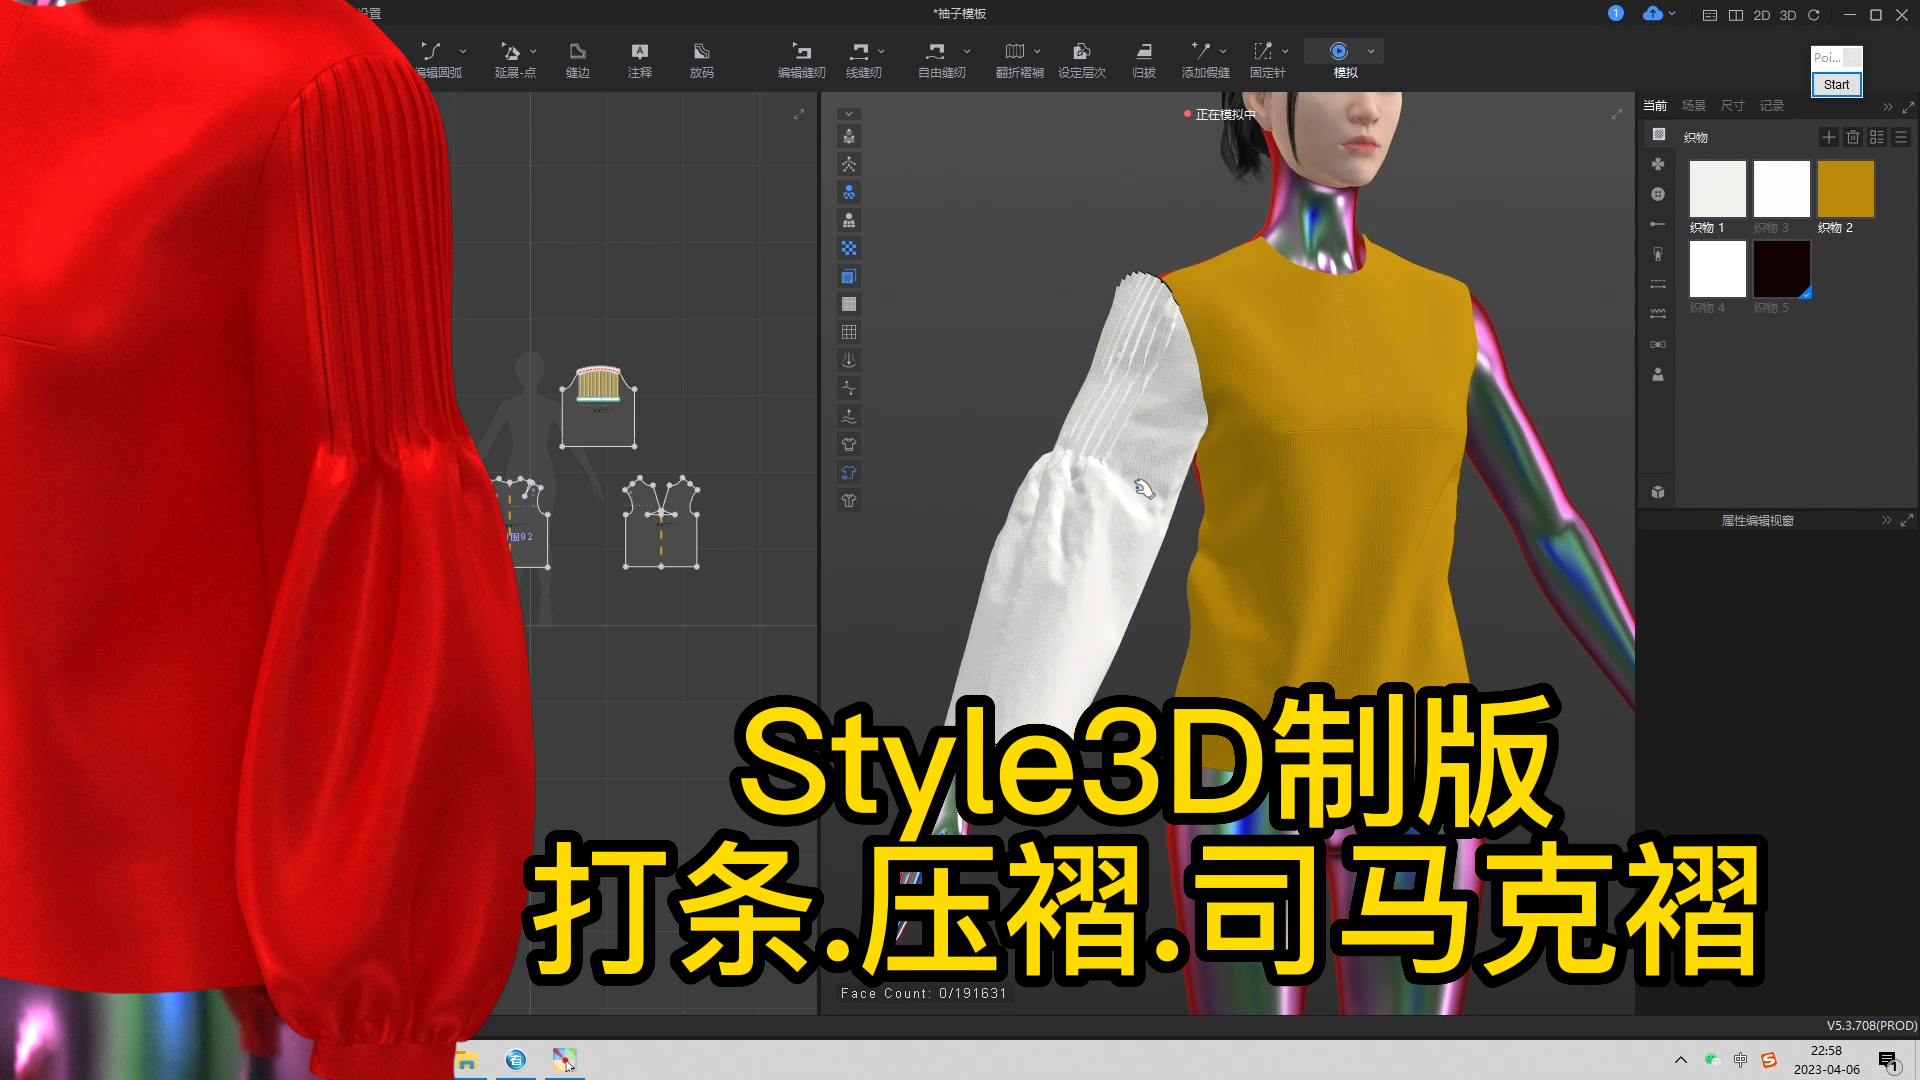Toggle avatar mesh display icon
The image size is (1920, 1080).
click(x=848, y=221)
